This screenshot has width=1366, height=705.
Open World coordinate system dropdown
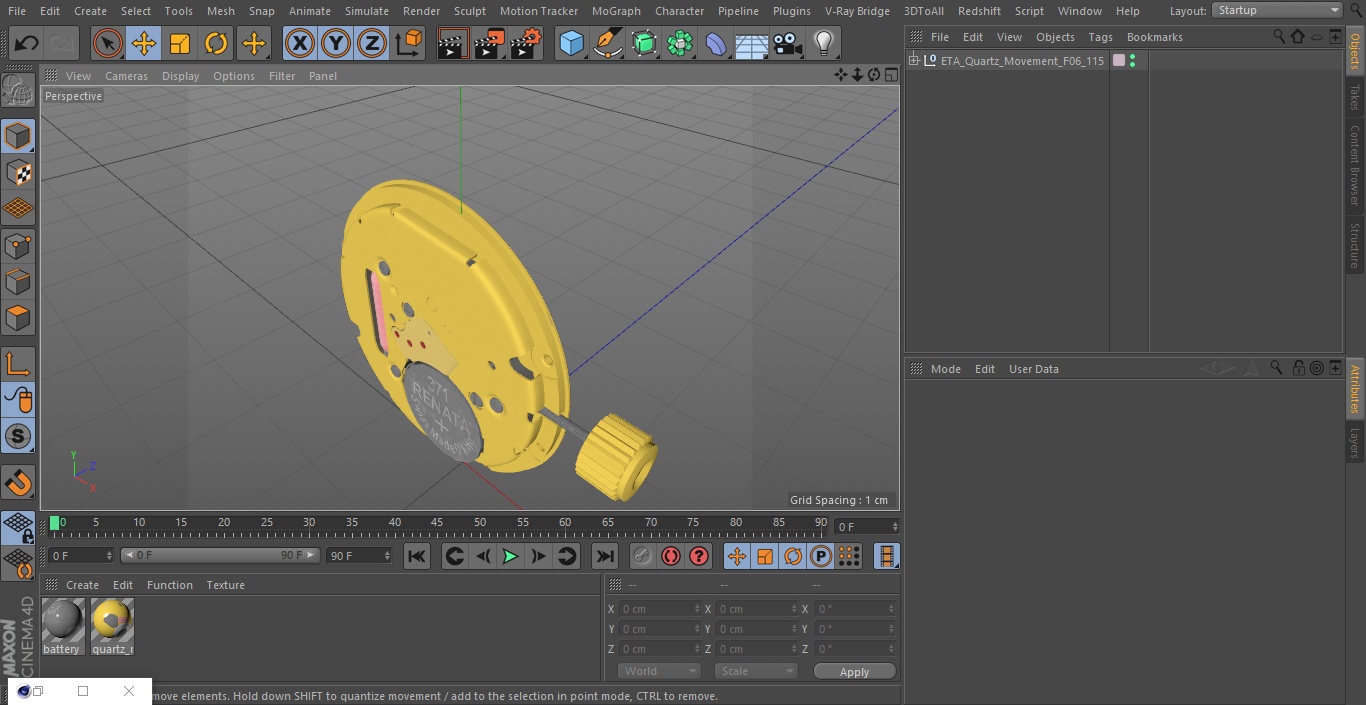click(659, 671)
